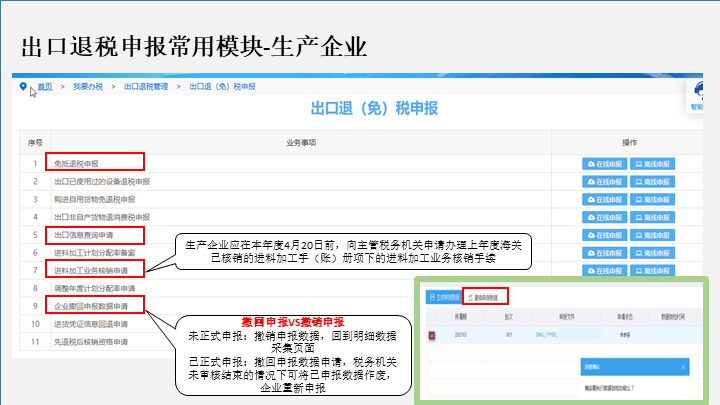Select 购进自用货物免退税申报 item
720x405 pixels.
95,199
